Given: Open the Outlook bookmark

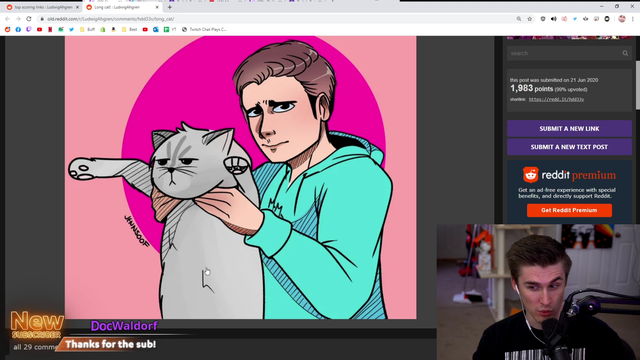Looking at the screenshot, I should tap(156, 29).
